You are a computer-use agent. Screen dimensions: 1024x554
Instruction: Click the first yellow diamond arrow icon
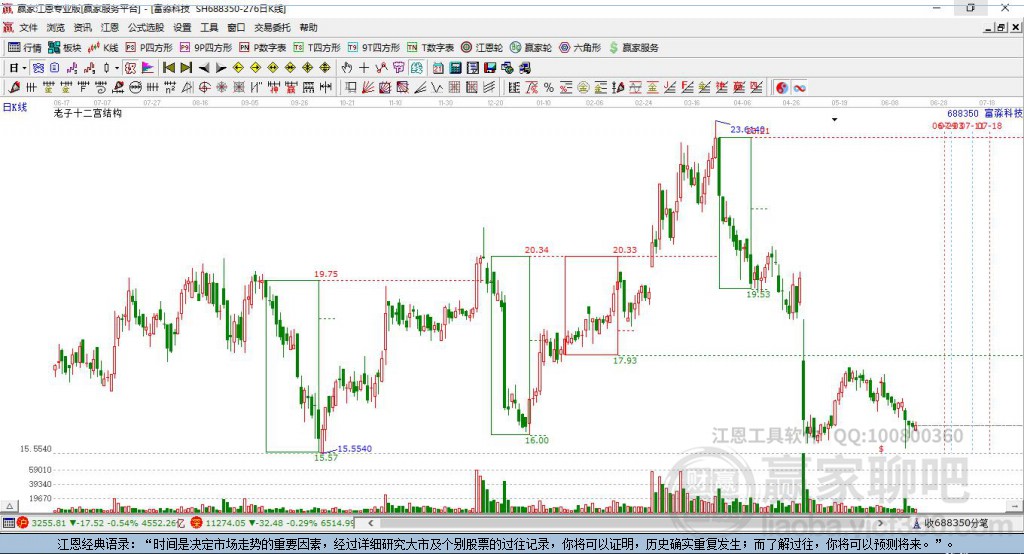[238, 68]
